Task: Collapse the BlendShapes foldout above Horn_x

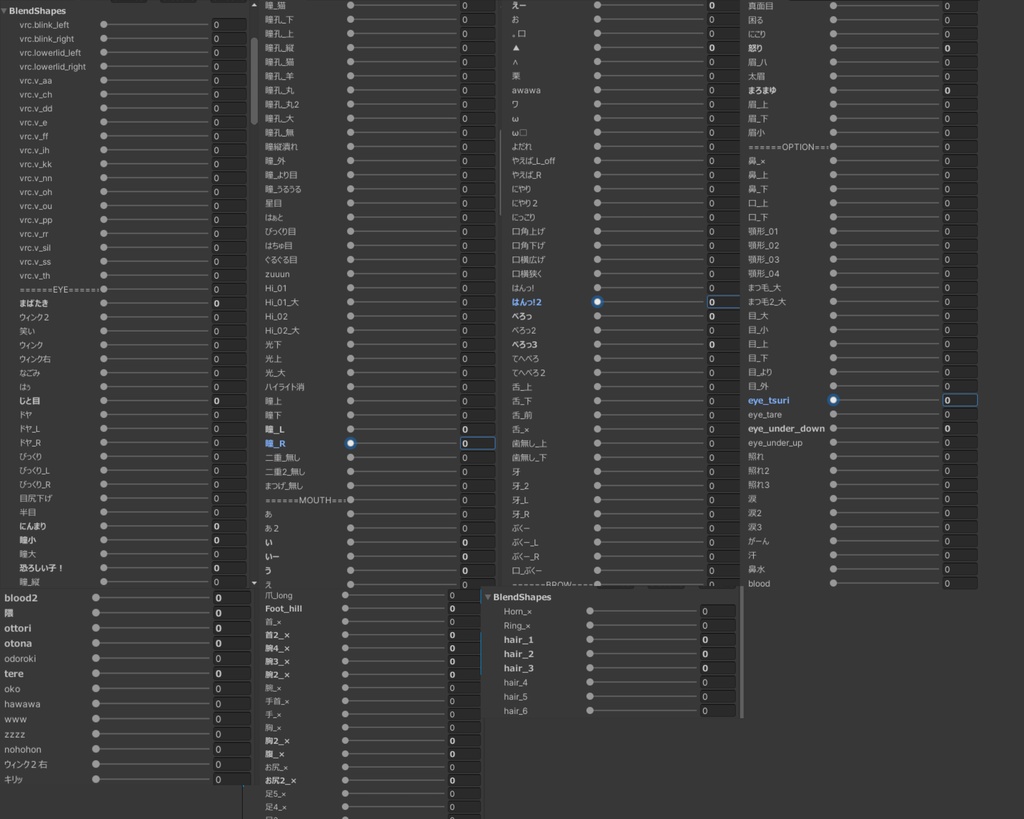Action: pyautogui.click(x=488, y=597)
